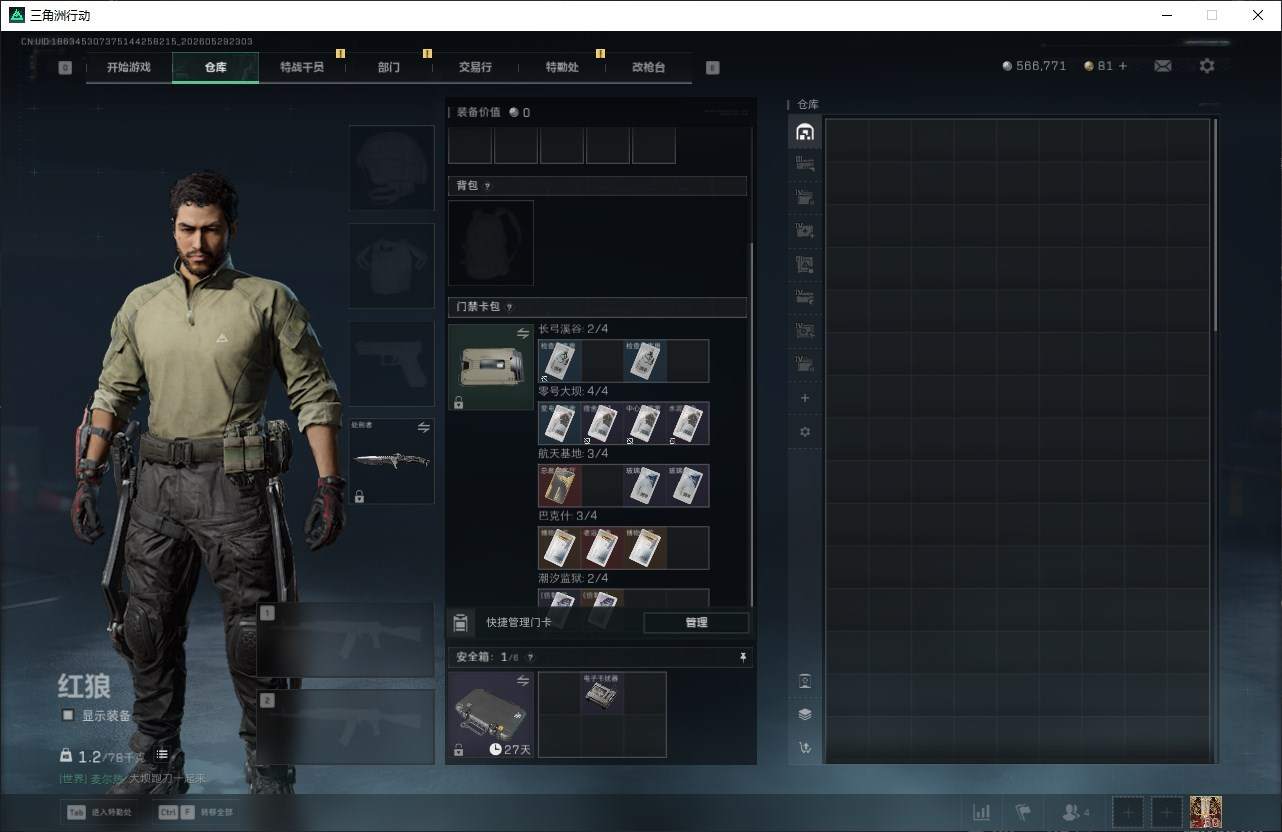Pin the safe box panel
Viewport: 1282px width, 832px height.
tap(743, 657)
